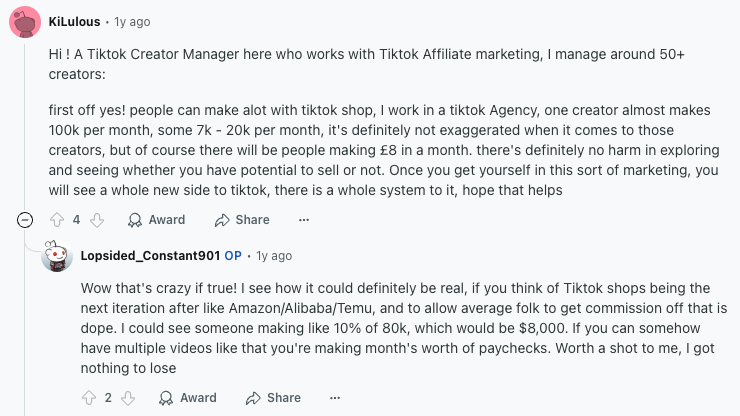Open KiLulous's user profile link
The height and width of the screenshot is (416, 740).
click(74, 20)
